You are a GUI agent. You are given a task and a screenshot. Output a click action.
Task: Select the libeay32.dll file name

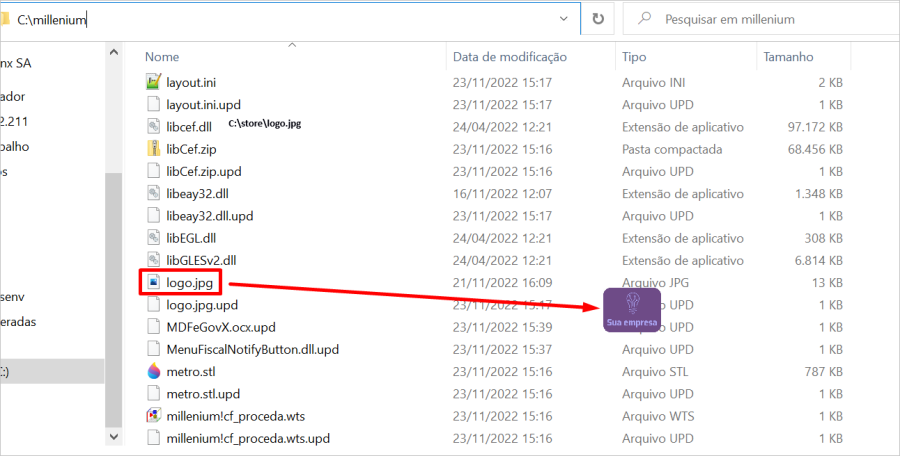pyautogui.click(x=197, y=194)
